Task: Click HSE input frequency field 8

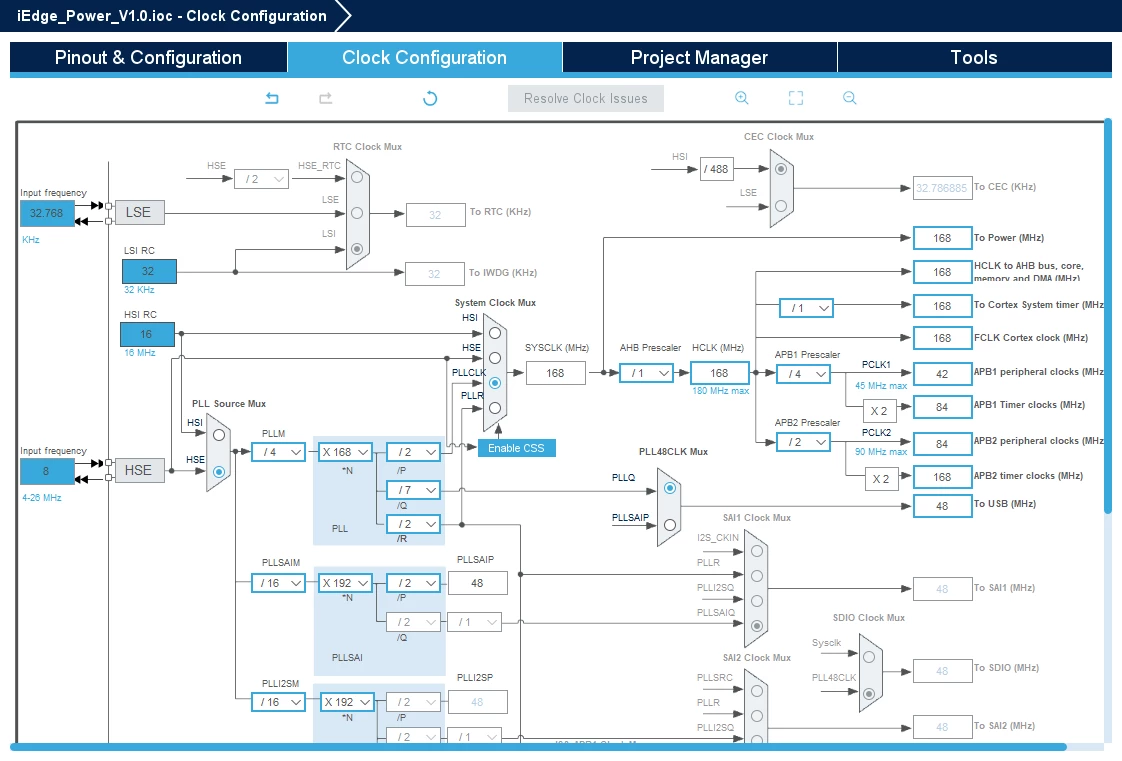Action: [x=47, y=472]
